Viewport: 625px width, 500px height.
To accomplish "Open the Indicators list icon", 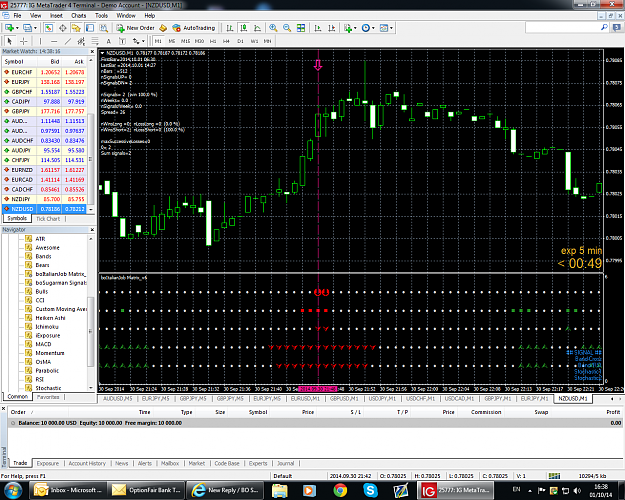I will (x=348, y=28).
